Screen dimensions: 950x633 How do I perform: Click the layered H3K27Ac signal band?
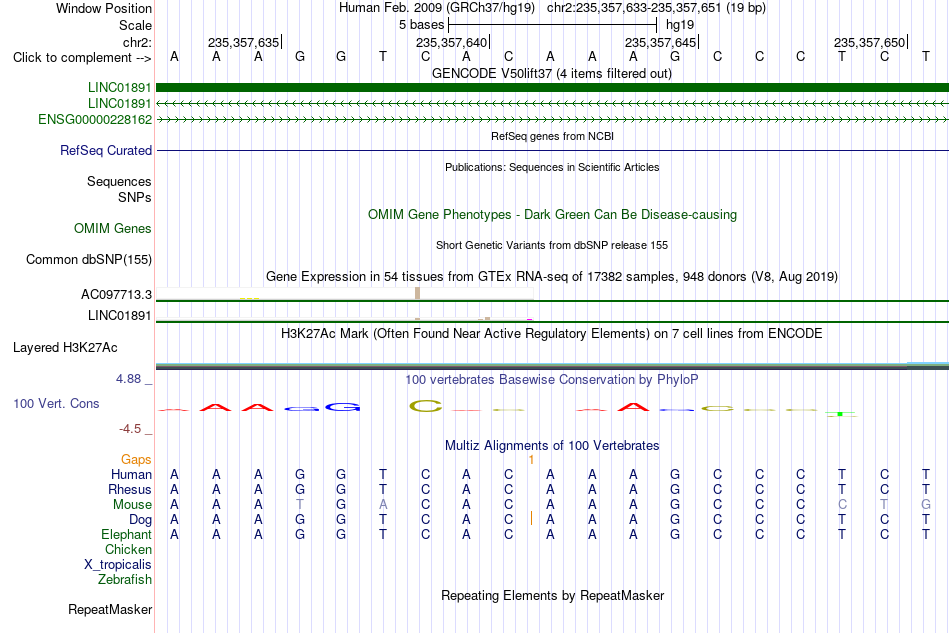click(552, 366)
